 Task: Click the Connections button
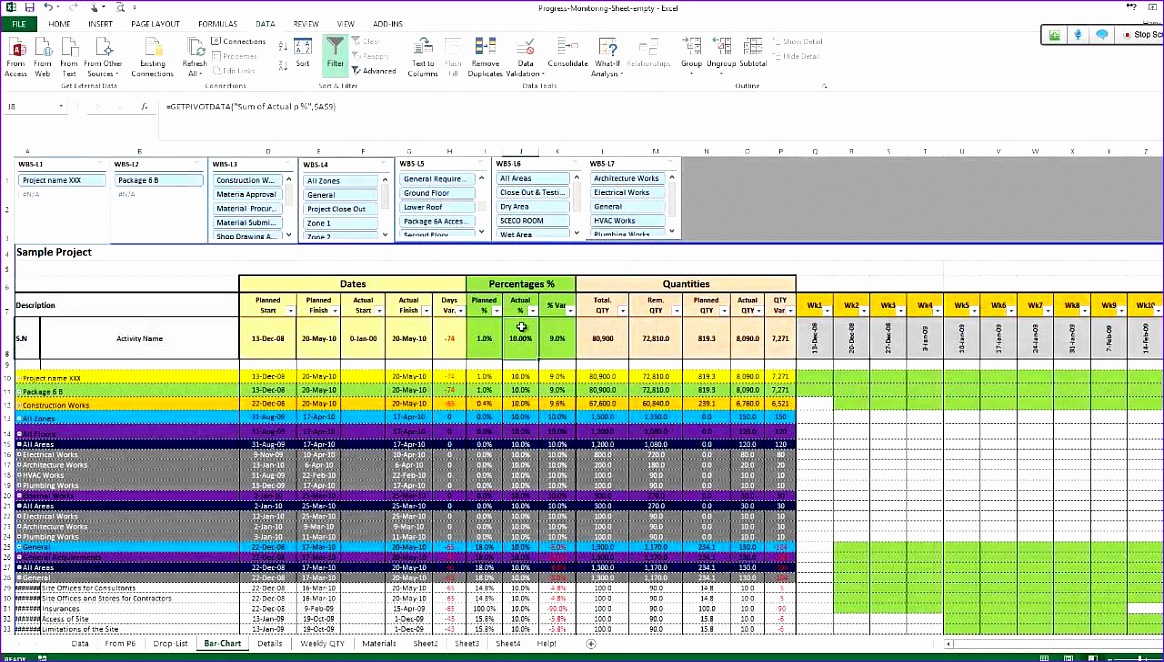tap(238, 42)
